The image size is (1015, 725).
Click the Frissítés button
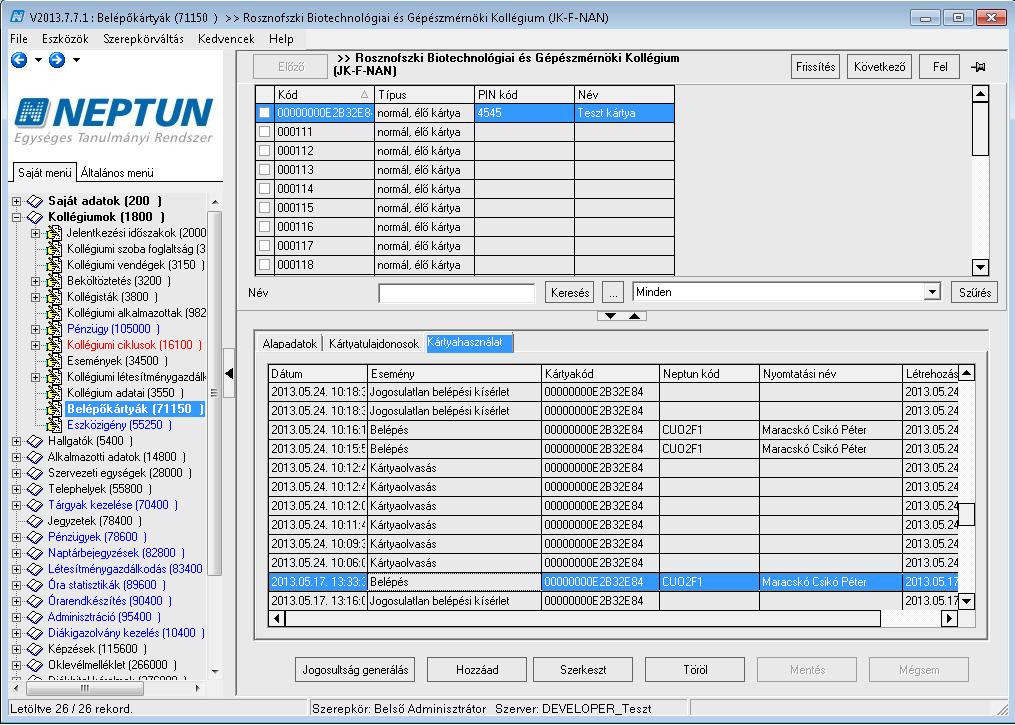pyautogui.click(x=815, y=67)
